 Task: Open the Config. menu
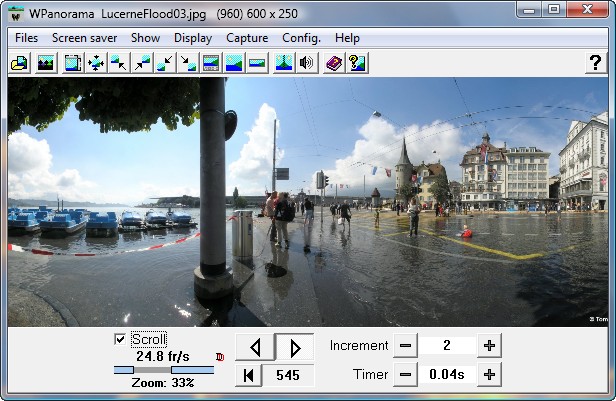301,38
